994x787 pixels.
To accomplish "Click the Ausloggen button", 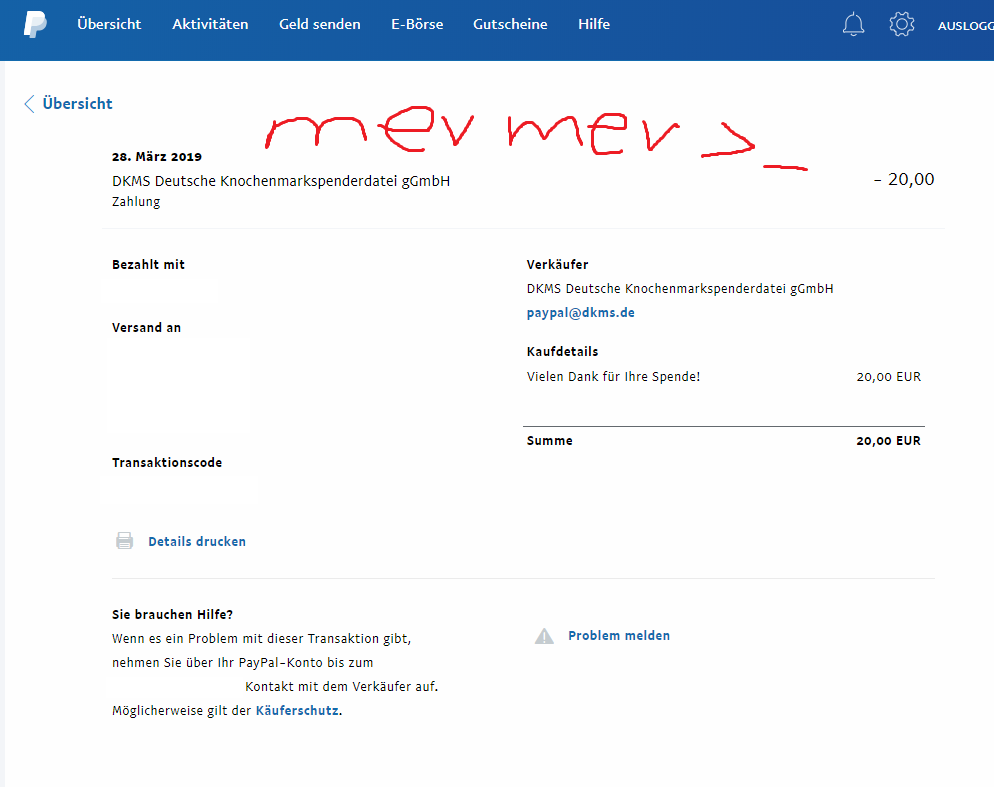I will [x=965, y=26].
